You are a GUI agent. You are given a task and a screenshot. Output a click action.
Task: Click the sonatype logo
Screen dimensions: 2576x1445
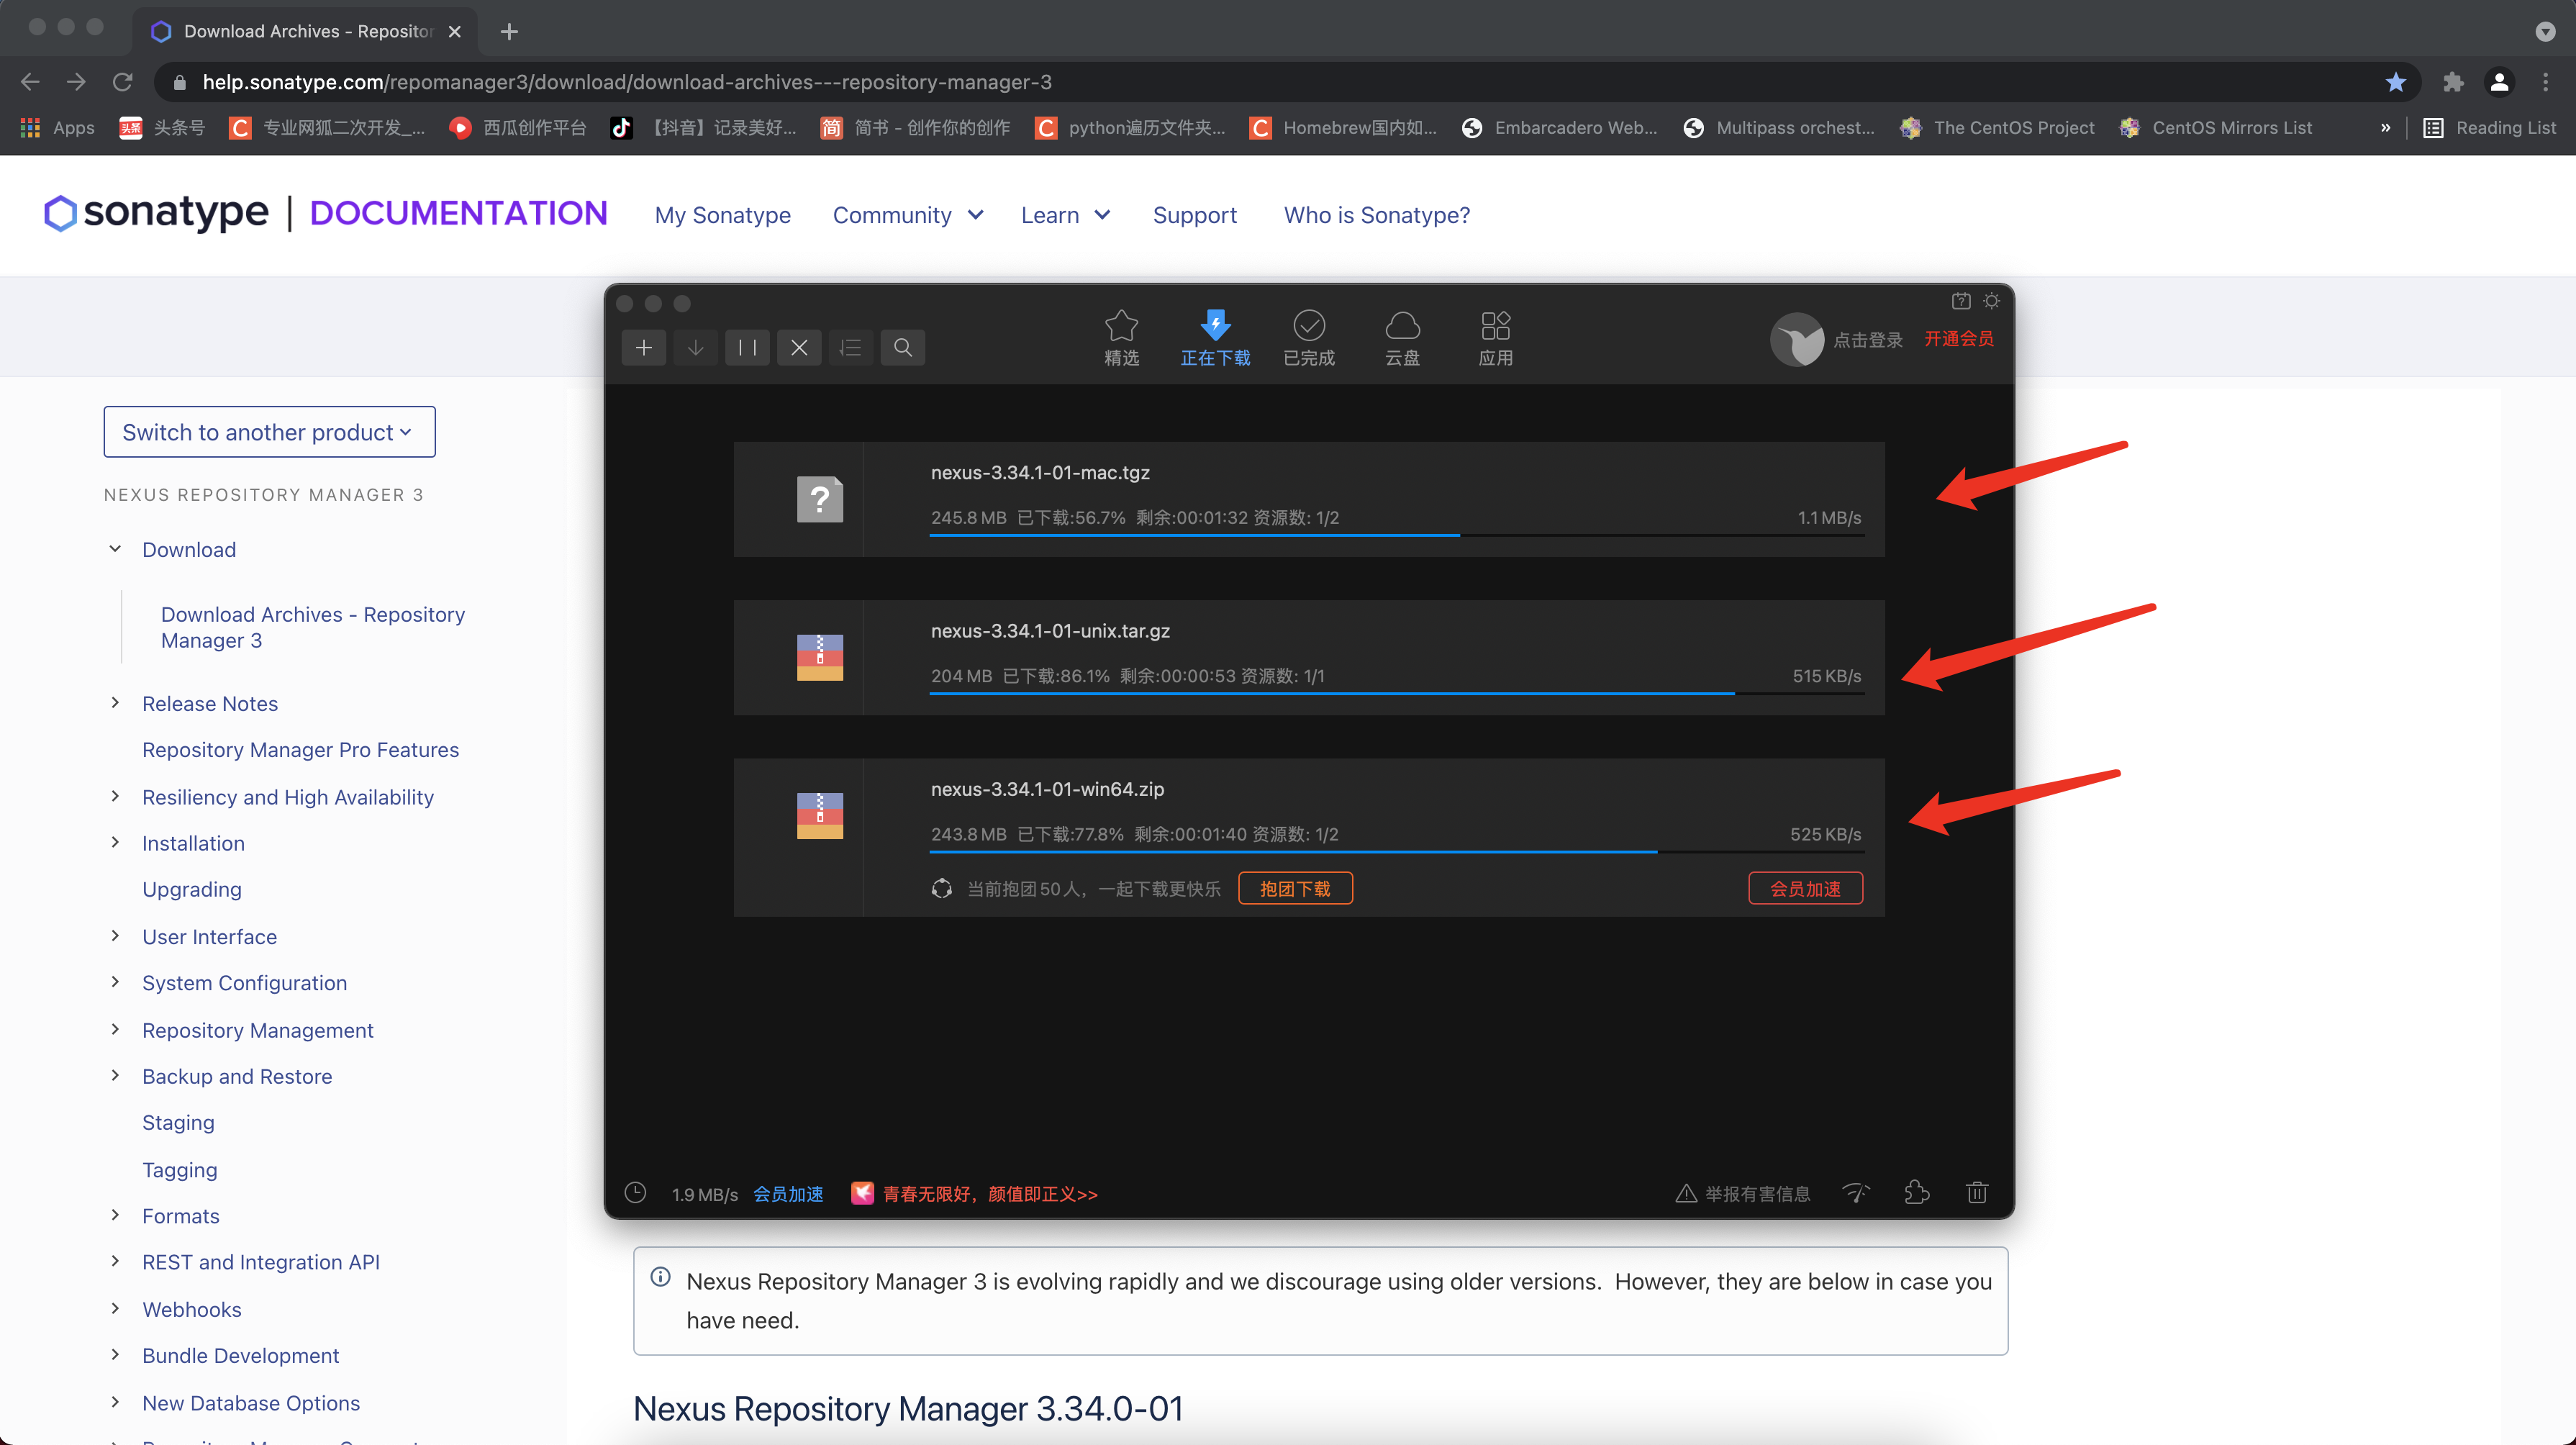click(x=156, y=212)
